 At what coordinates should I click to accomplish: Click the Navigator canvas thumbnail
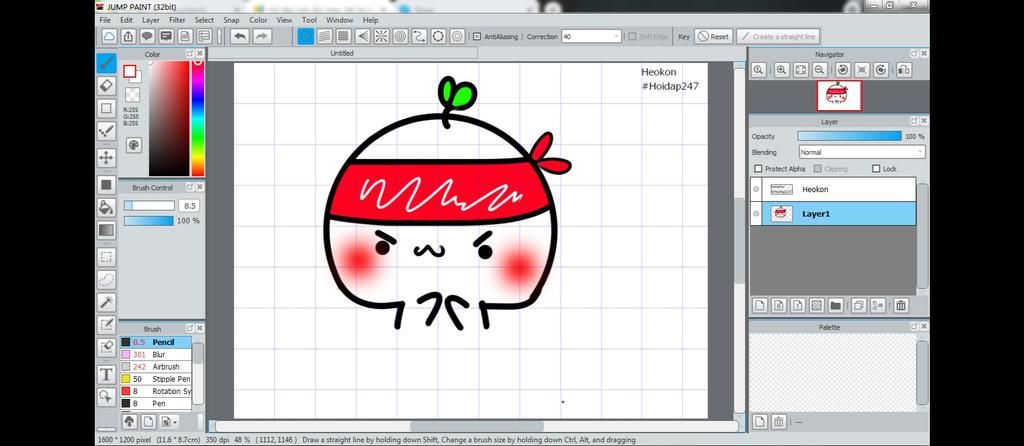[839, 95]
